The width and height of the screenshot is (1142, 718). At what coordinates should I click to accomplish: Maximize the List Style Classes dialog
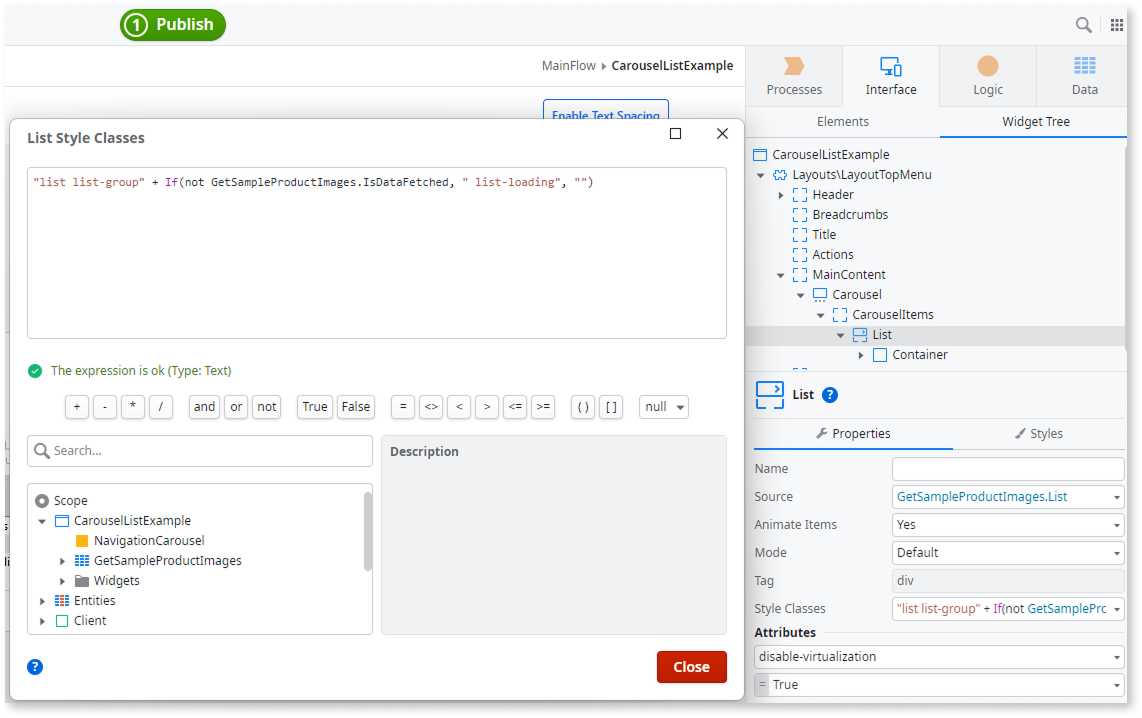[x=675, y=134]
